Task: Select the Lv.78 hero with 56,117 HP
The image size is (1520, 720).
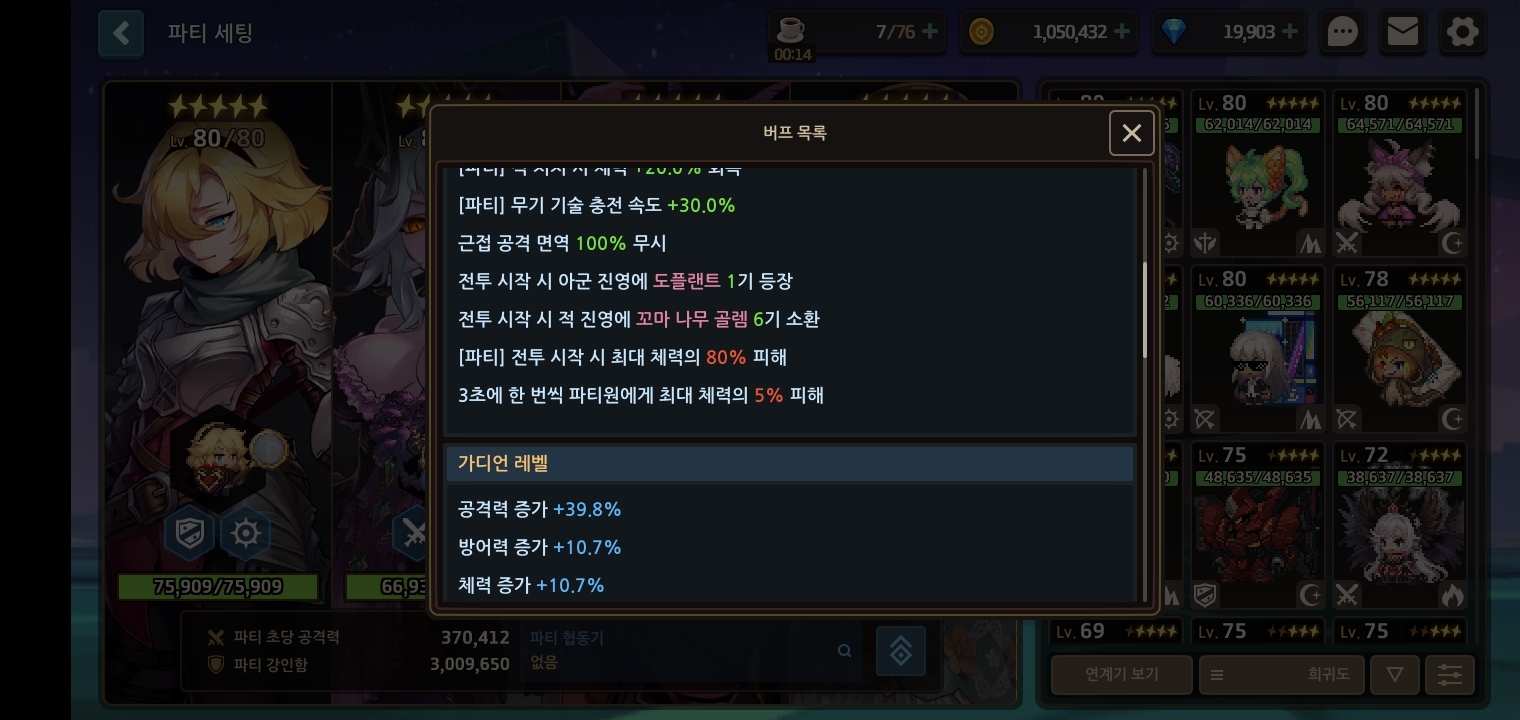Action: pos(1400,350)
